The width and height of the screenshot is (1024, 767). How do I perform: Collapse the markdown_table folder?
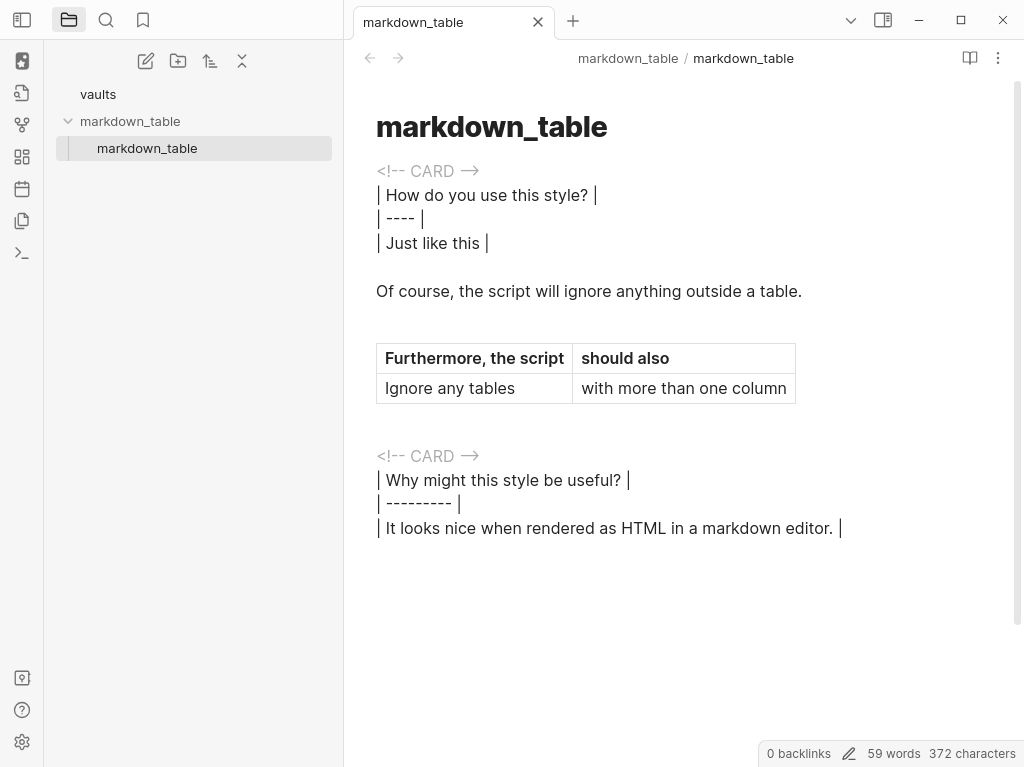click(68, 121)
